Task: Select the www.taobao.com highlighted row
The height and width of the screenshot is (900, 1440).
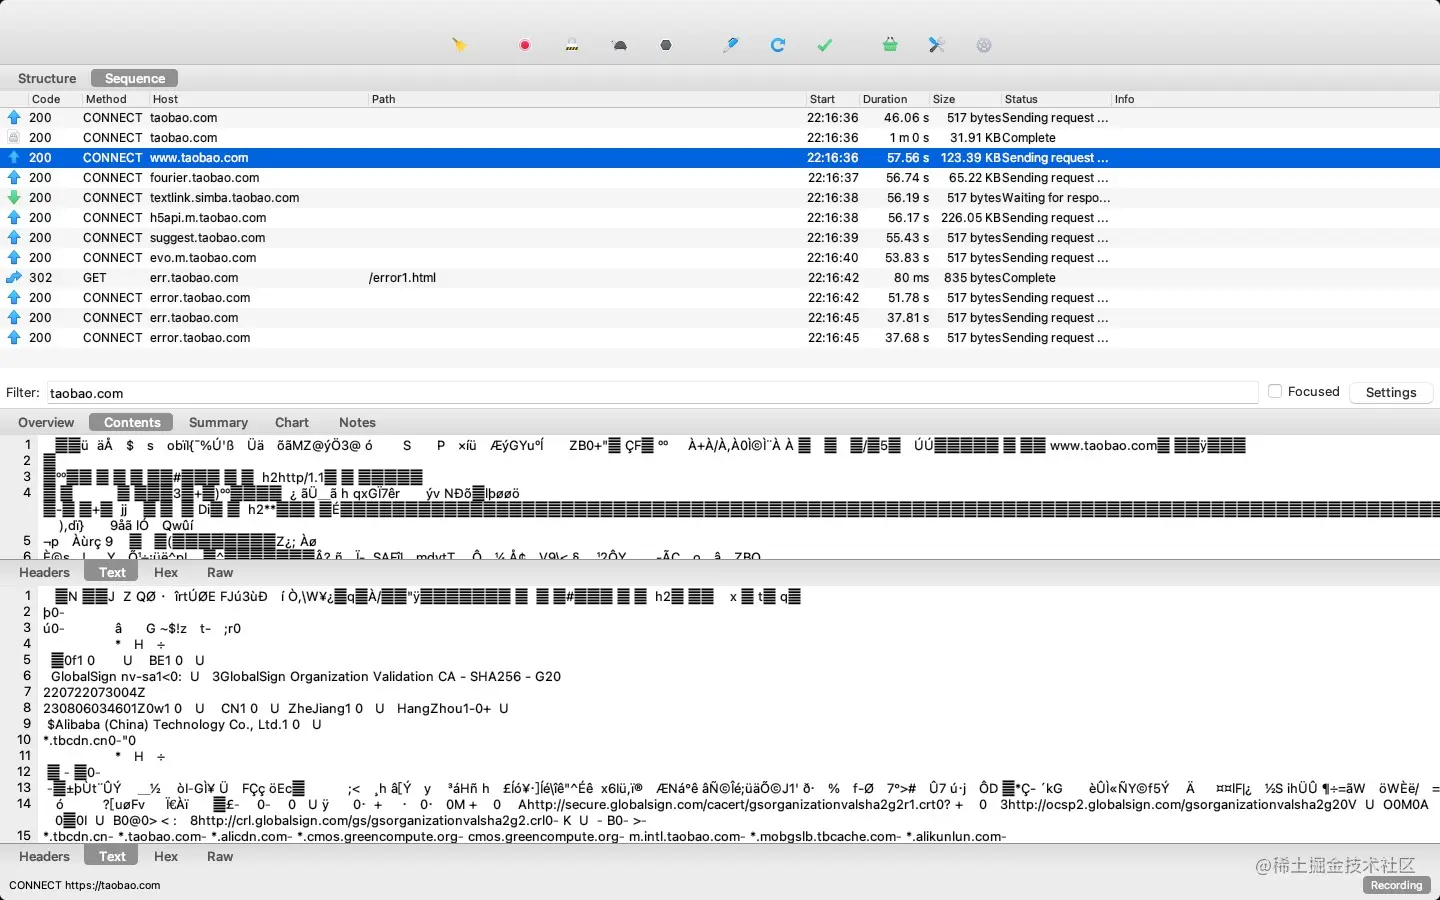Action: 720,158
